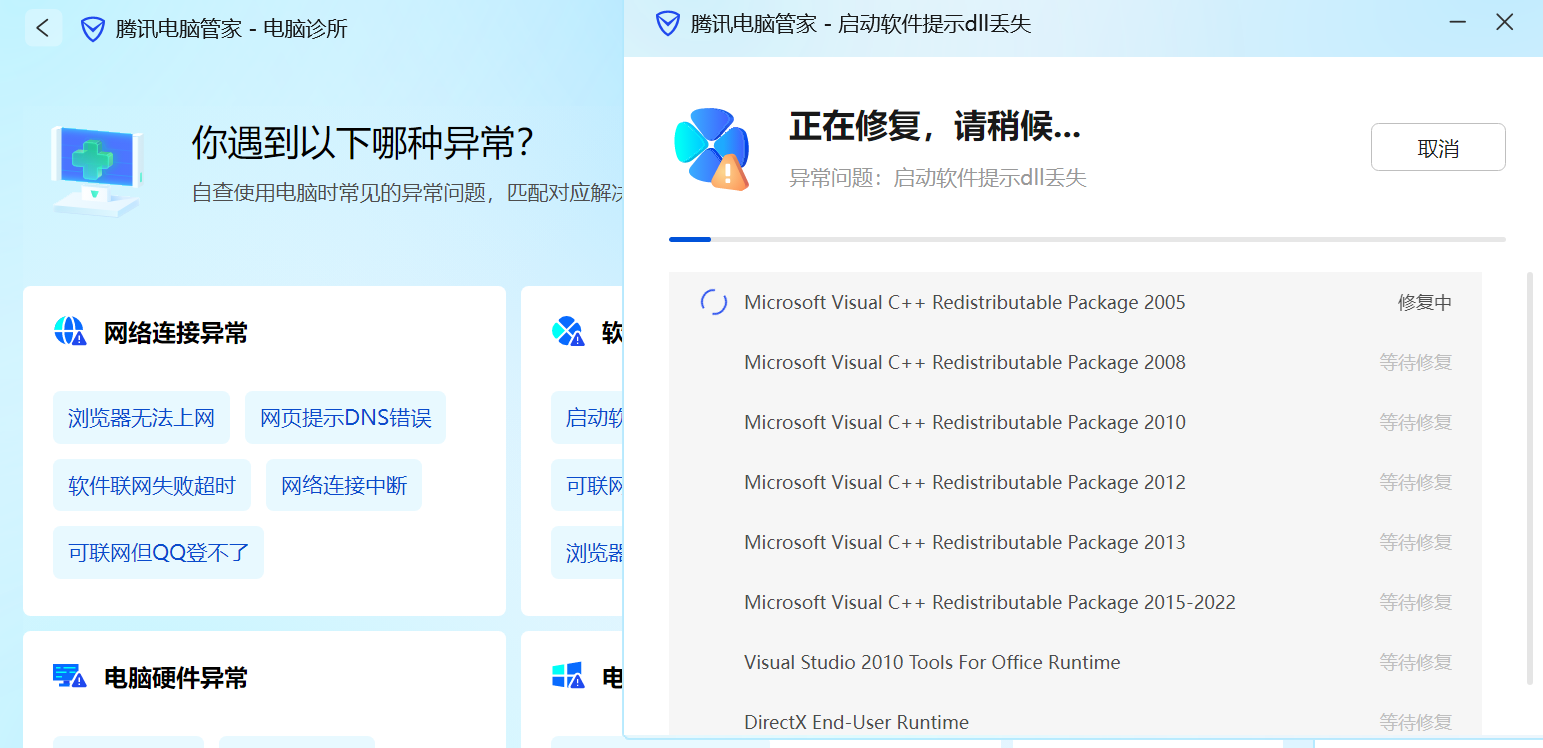Click the 网络连接异常 globe warning icon
Viewport: 1543px width, 748px height.
coord(70,331)
